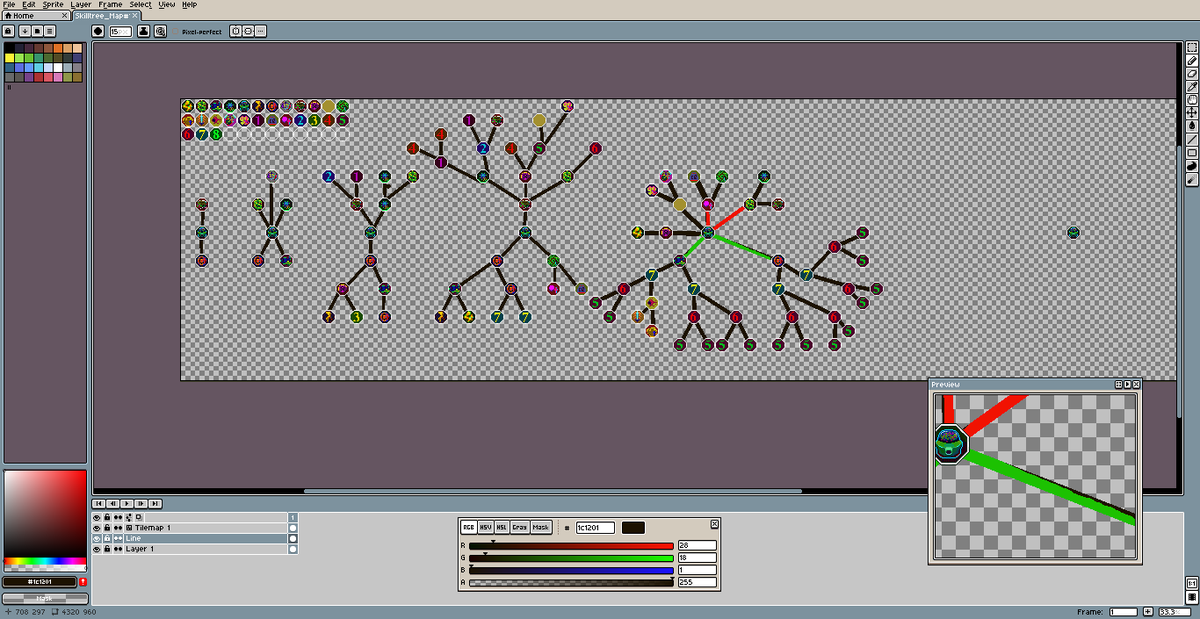Select the RGB button in color popup
Image resolution: width=1200 pixels, height=619 pixels.
pos(468,527)
